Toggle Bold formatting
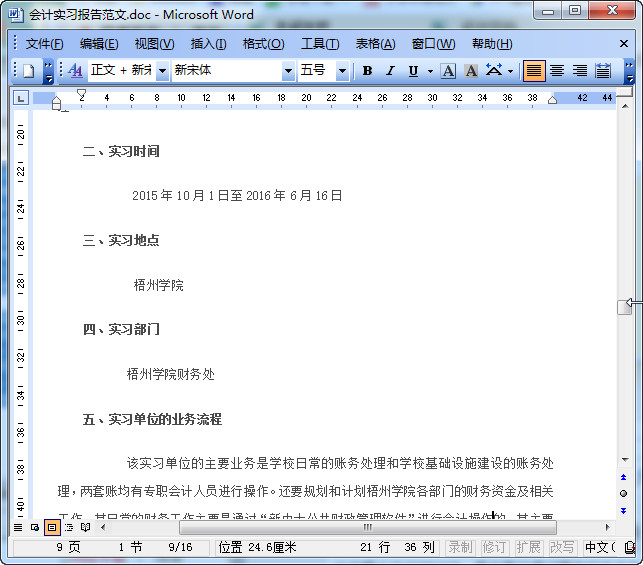The width and height of the screenshot is (643, 565). 367,71
